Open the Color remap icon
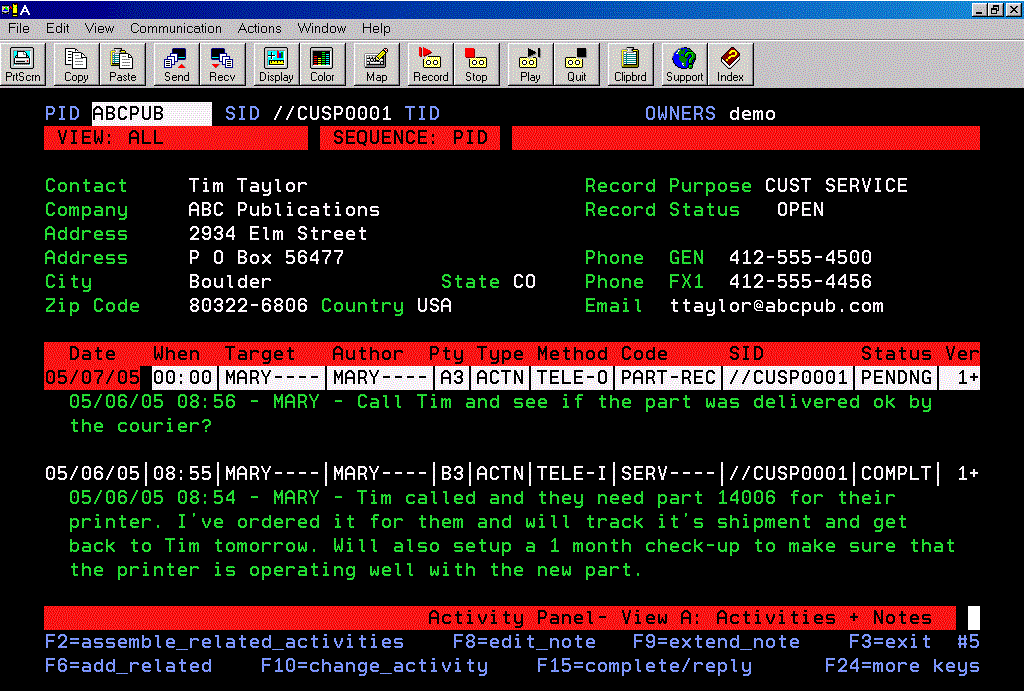Viewport: 1024px width, 691px height. [322, 65]
